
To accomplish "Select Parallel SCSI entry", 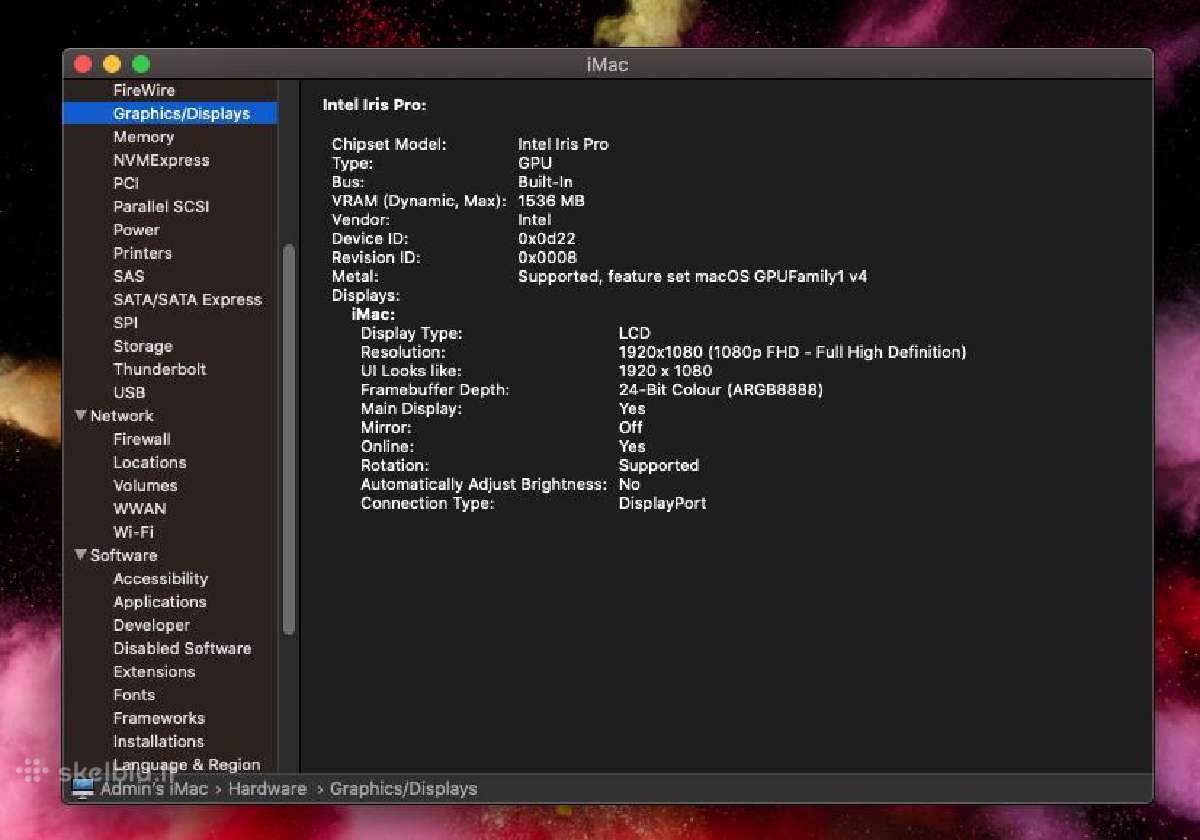I will coord(161,206).
